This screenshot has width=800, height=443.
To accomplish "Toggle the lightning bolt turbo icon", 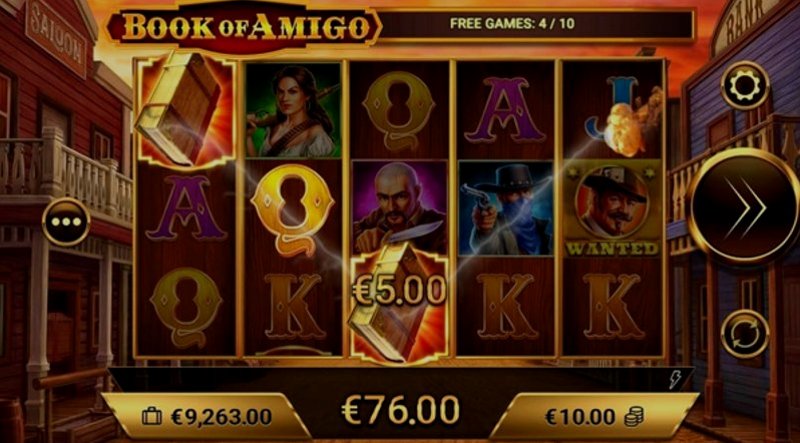I will point(674,380).
